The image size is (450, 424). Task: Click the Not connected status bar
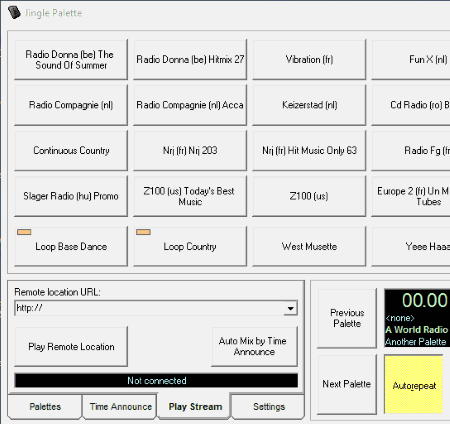tap(156, 380)
